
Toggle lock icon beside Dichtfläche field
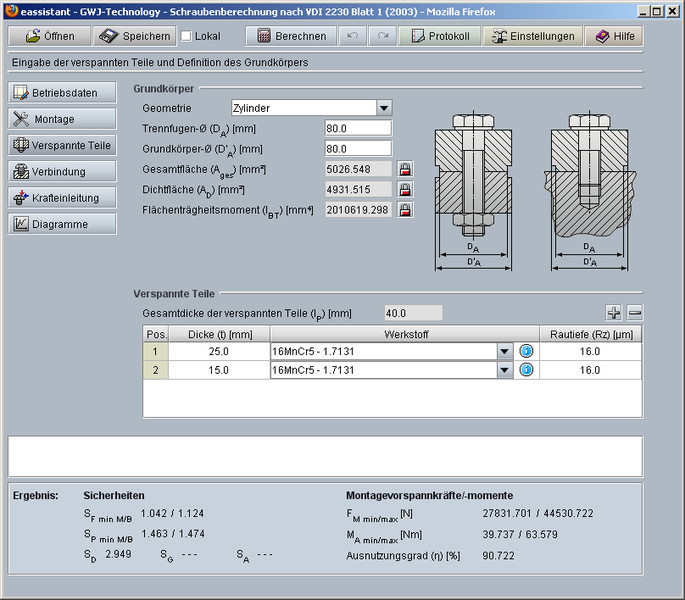click(405, 189)
